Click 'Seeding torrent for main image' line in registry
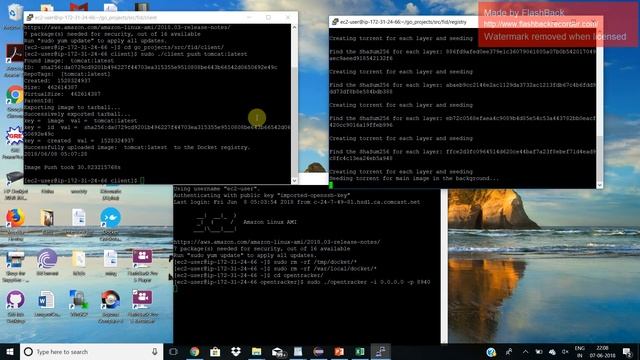 pos(414,178)
